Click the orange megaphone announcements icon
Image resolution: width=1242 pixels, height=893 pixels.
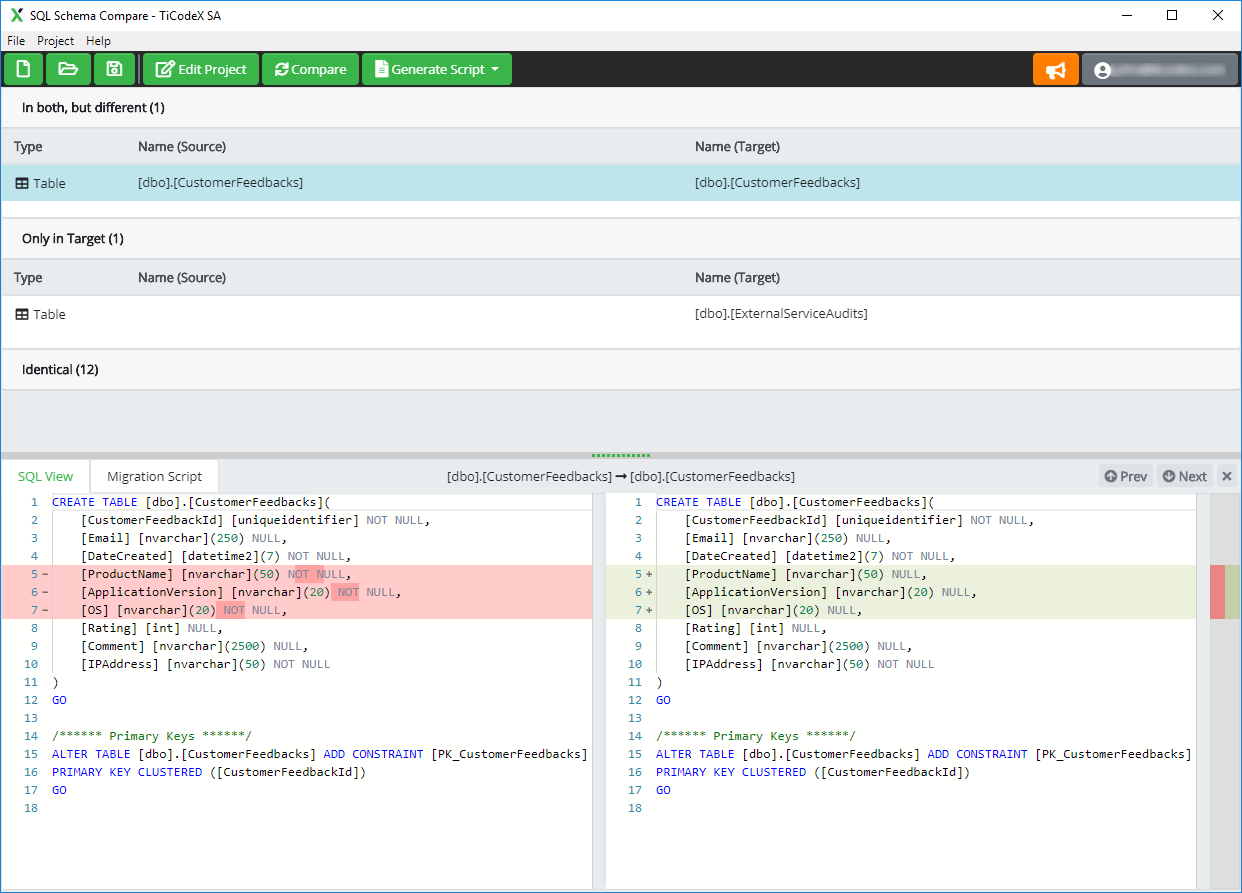point(1056,70)
